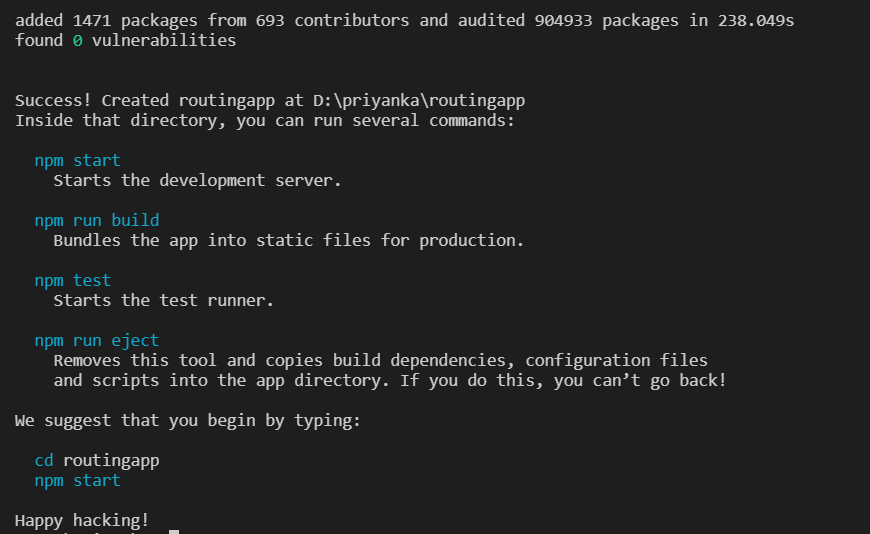This screenshot has height=534, width=870.
Task: Click 'cd routingapp' suggested command
Action: pyautogui.click(x=97, y=461)
